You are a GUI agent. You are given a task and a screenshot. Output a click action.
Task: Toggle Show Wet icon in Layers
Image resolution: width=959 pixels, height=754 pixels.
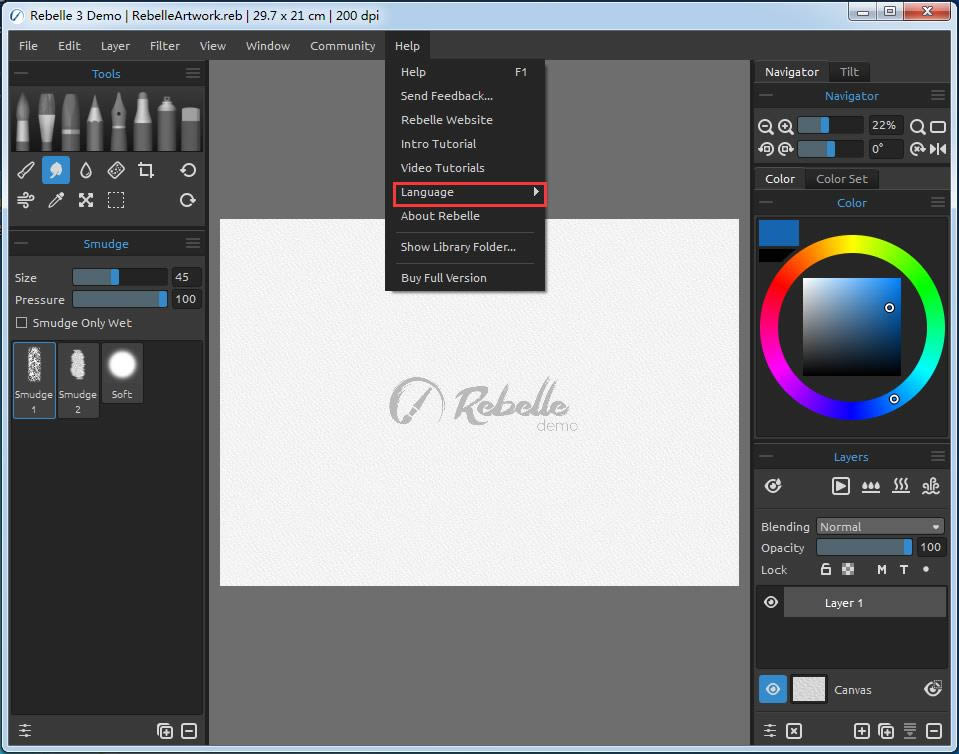click(x=773, y=486)
